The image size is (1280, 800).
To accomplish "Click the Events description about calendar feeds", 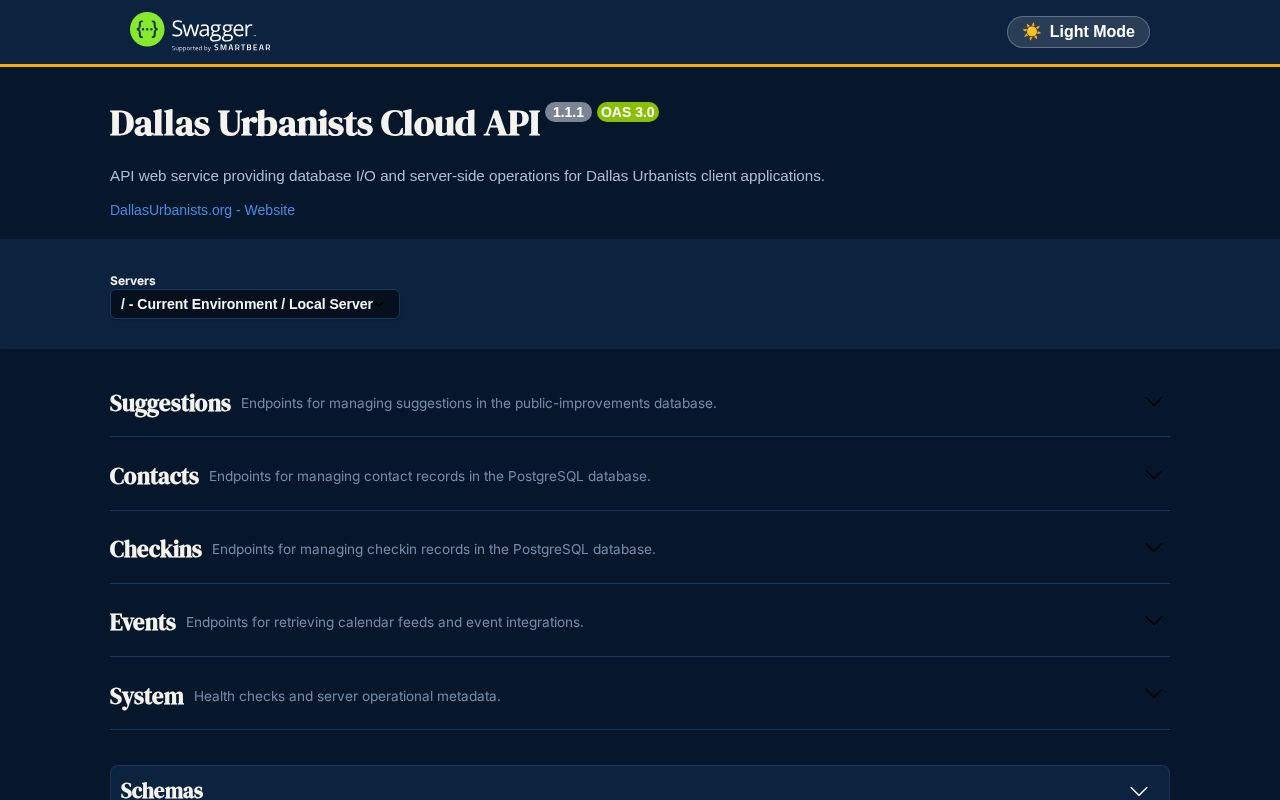I will 385,622.
